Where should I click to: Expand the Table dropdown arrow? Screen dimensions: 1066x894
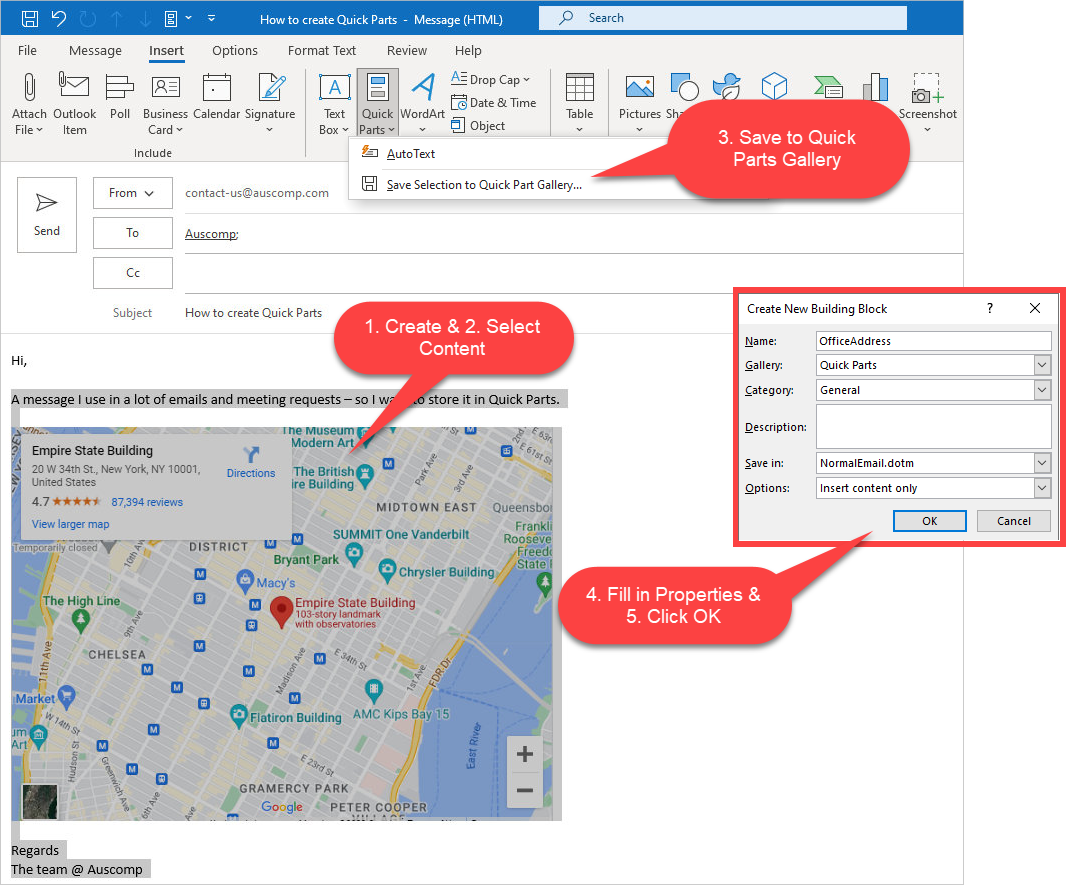click(579, 129)
